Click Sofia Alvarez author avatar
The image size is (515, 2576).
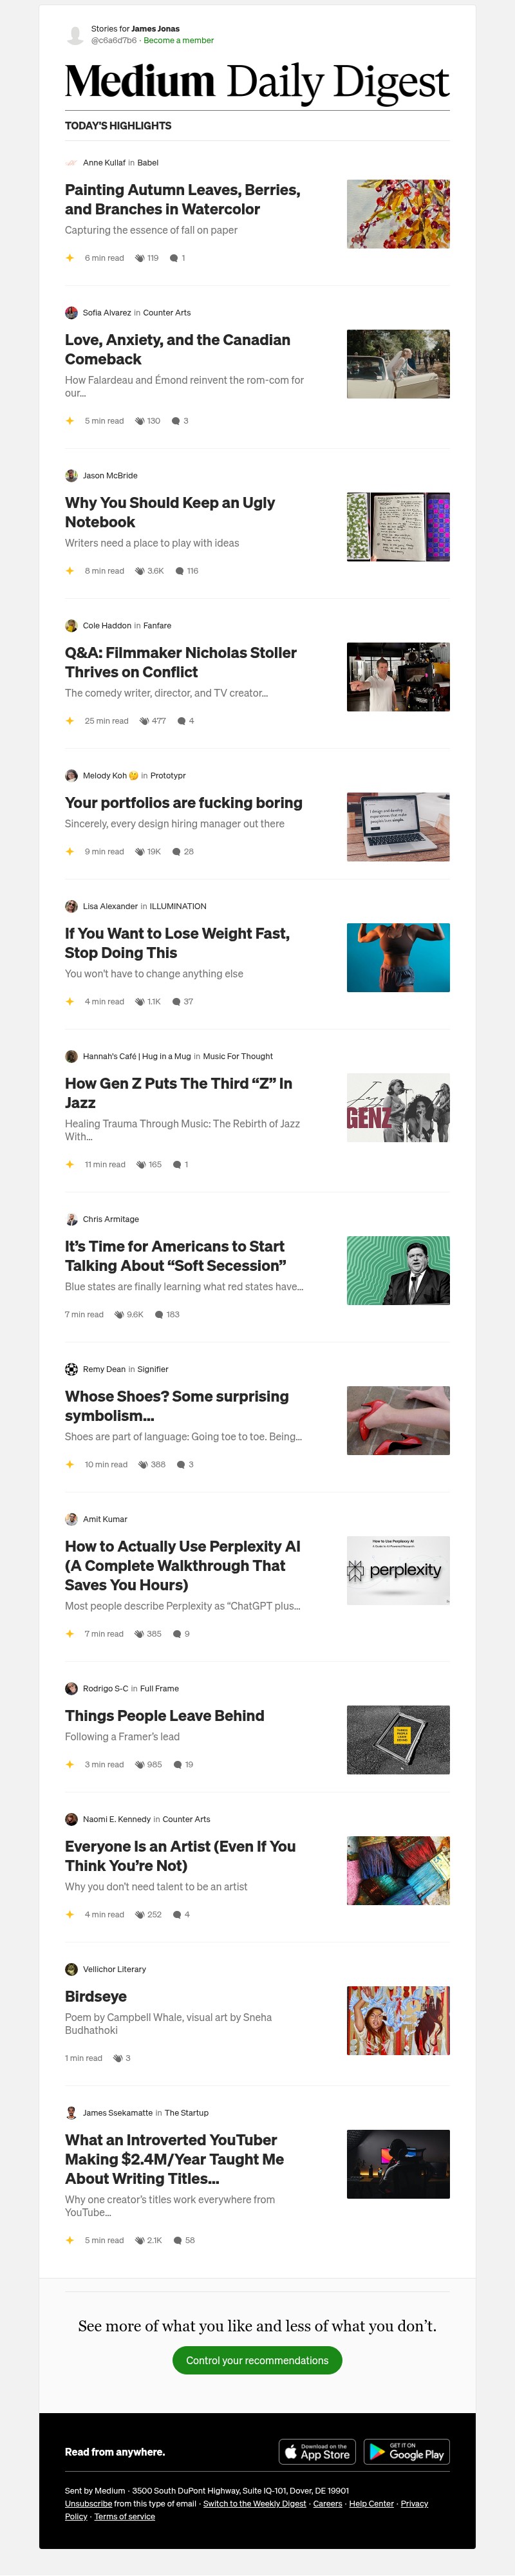click(71, 313)
